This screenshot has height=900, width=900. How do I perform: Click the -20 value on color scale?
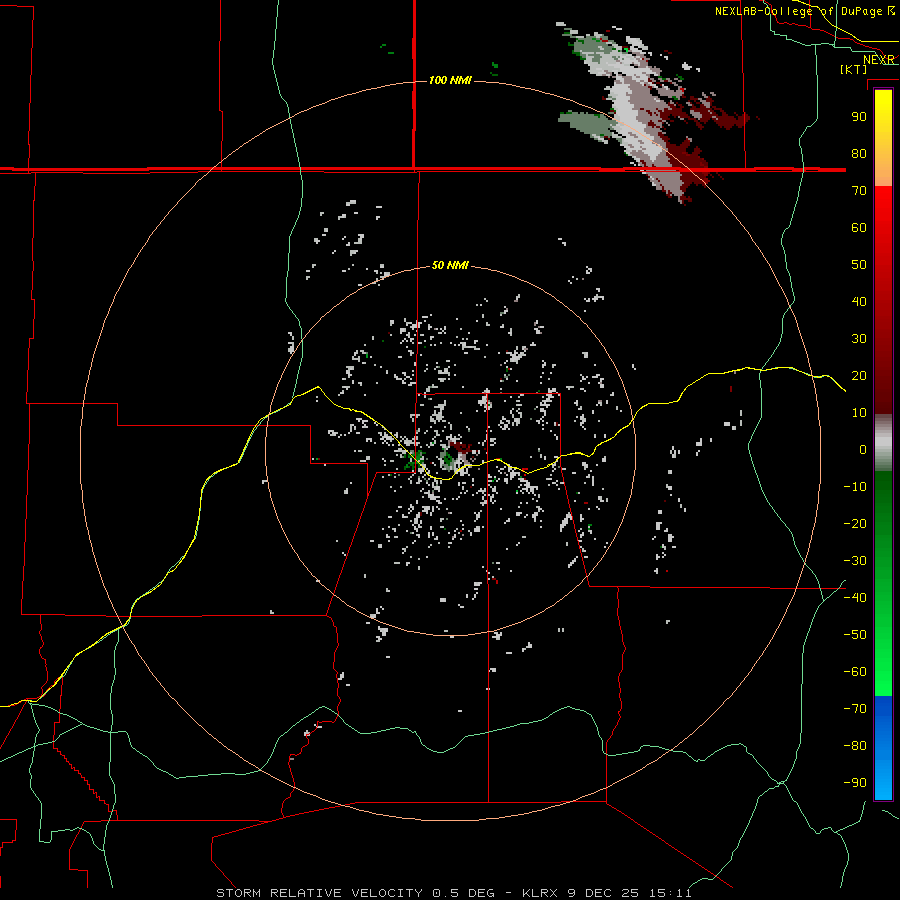(x=855, y=524)
